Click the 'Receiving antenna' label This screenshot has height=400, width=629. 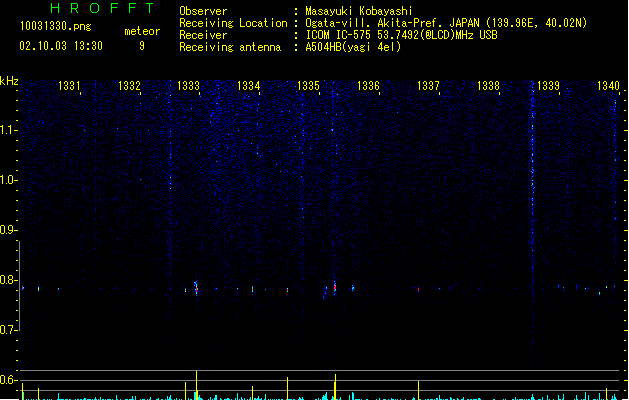230,47
